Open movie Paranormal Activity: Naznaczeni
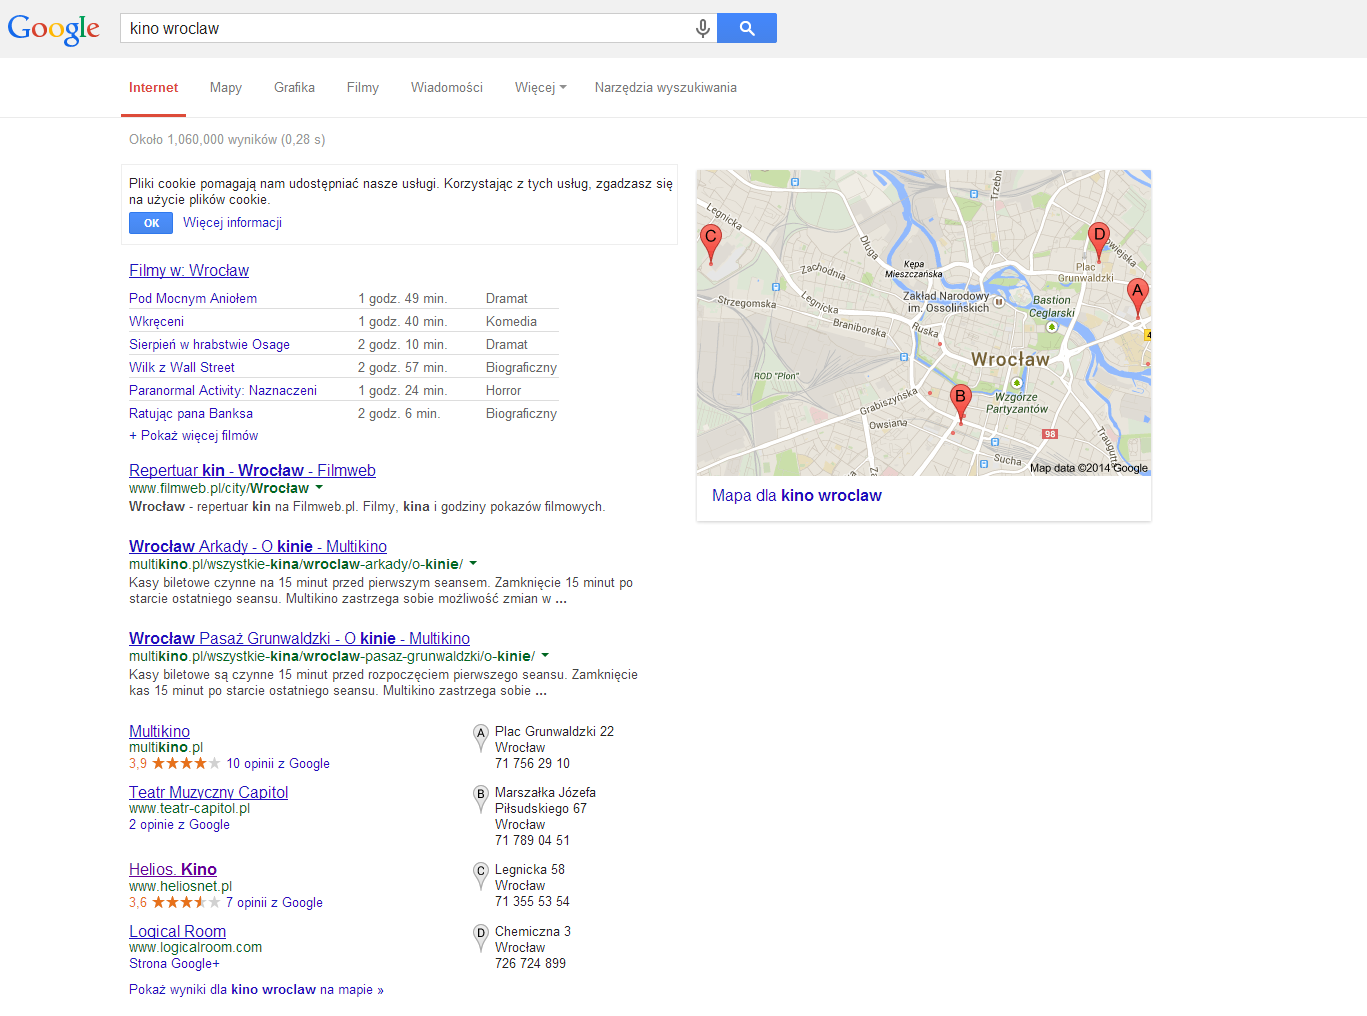 click(x=223, y=391)
